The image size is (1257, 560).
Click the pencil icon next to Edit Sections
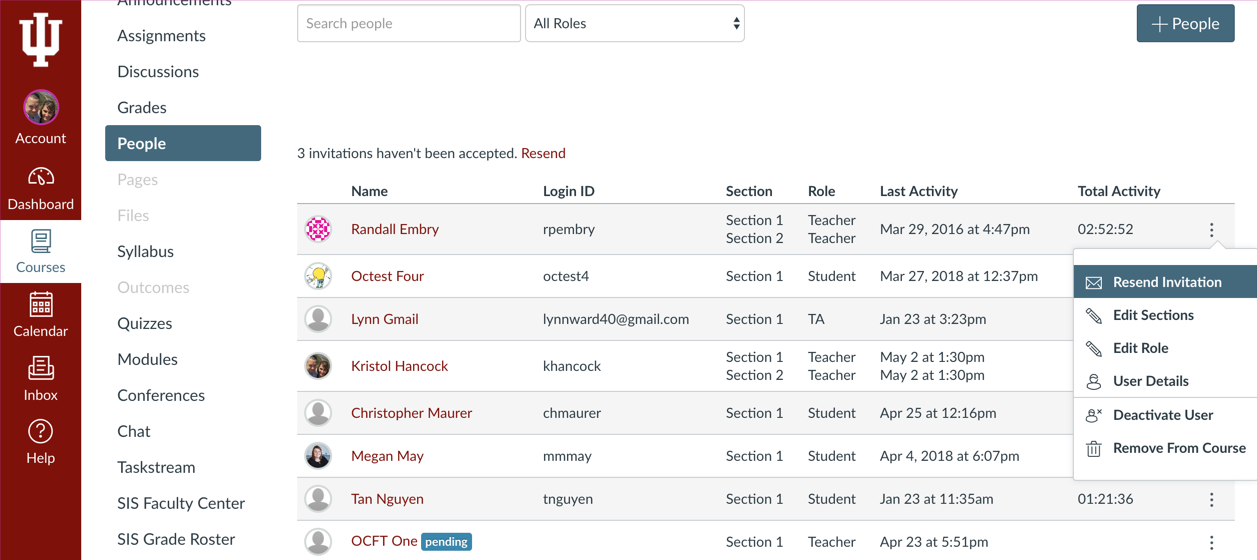click(1094, 316)
